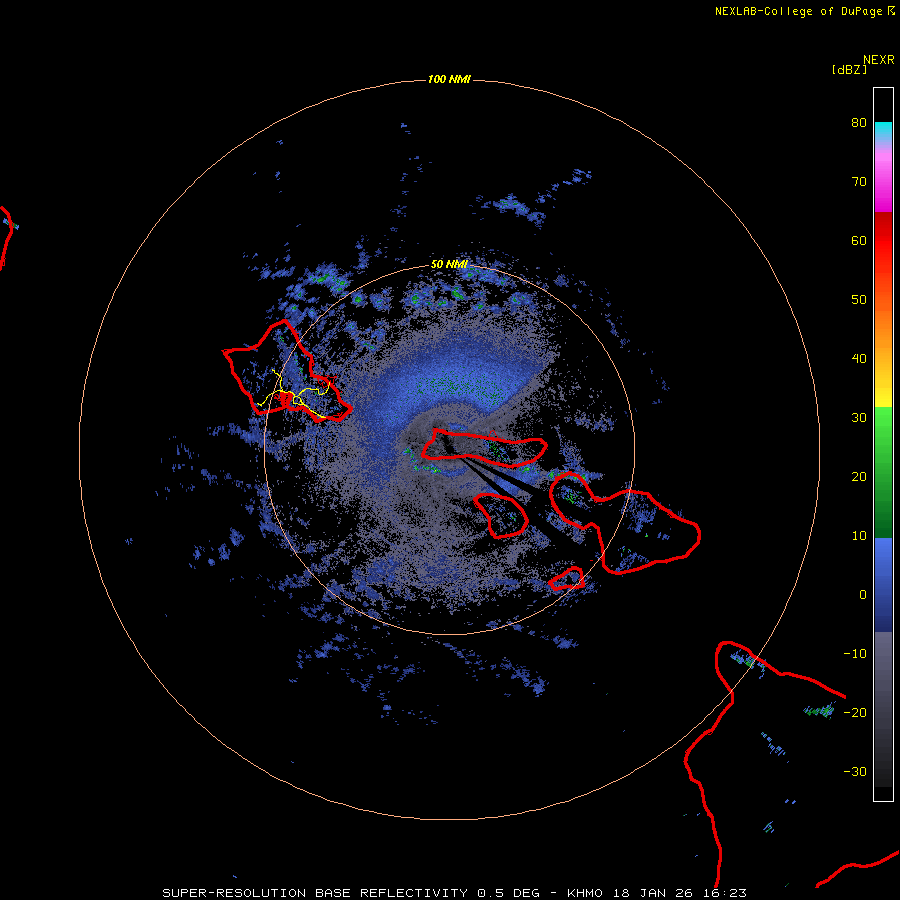The height and width of the screenshot is (900, 900).
Task: Select the -30 value on dBZ scale
Action: coord(855,772)
